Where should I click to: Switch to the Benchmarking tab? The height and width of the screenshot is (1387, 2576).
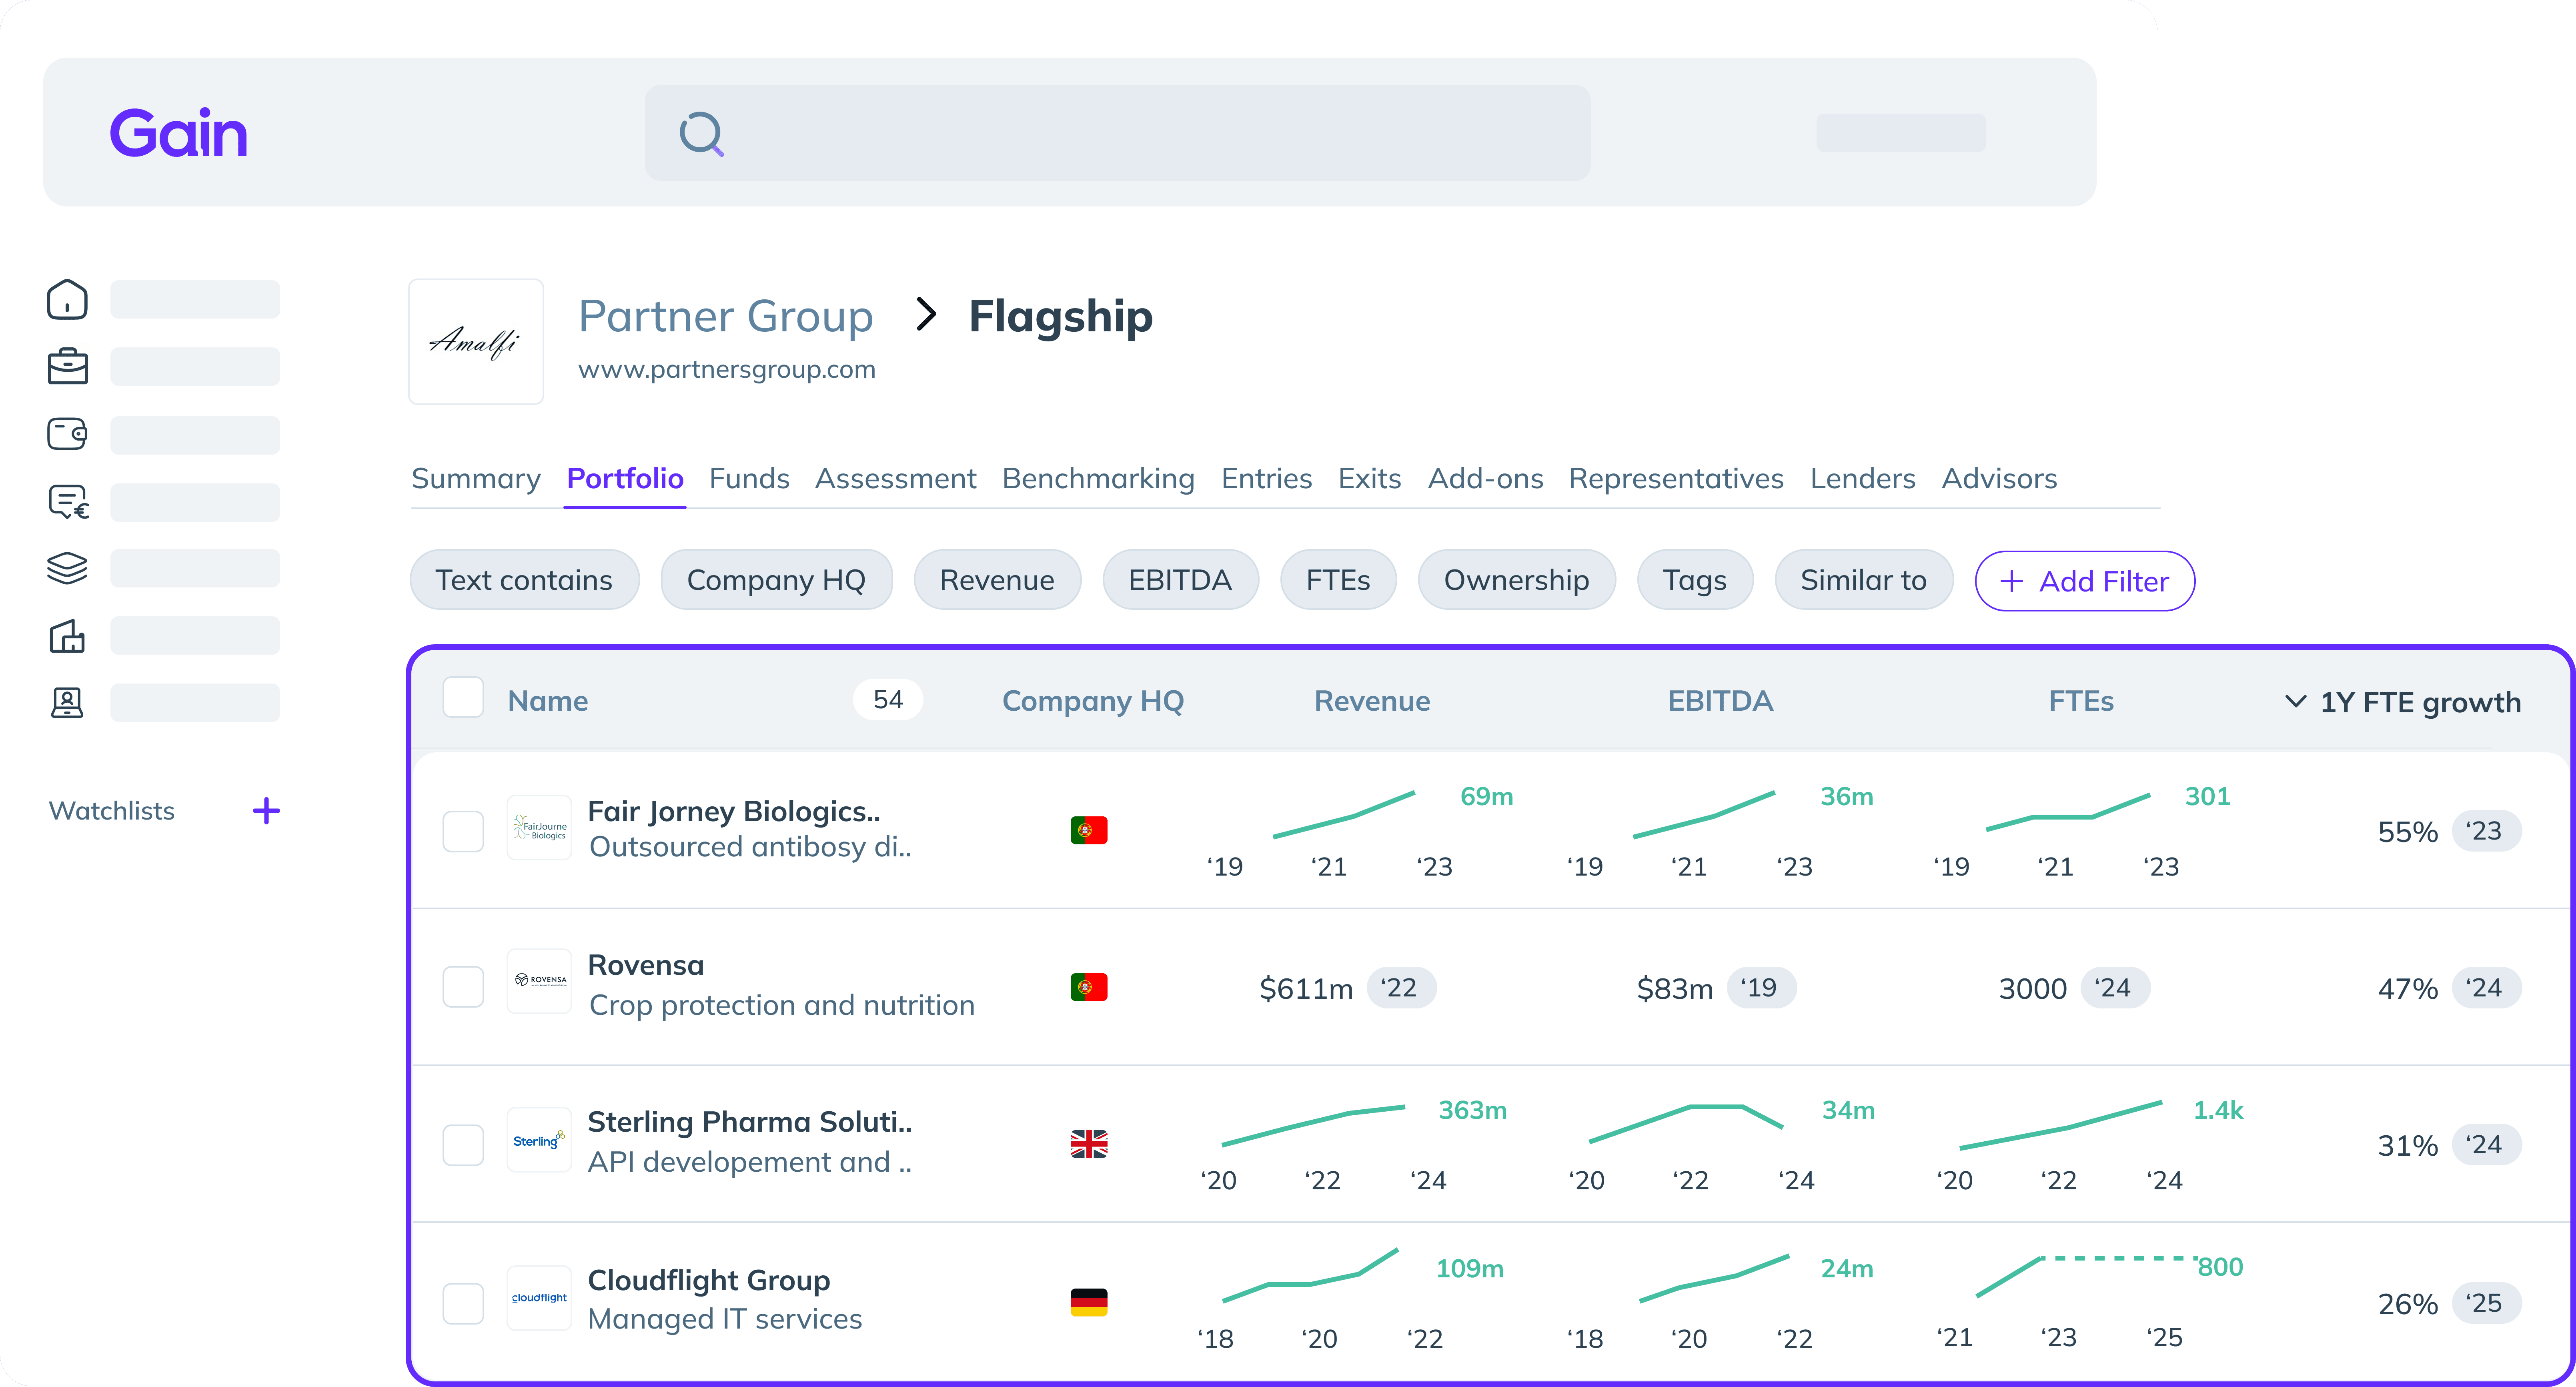(1097, 478)
